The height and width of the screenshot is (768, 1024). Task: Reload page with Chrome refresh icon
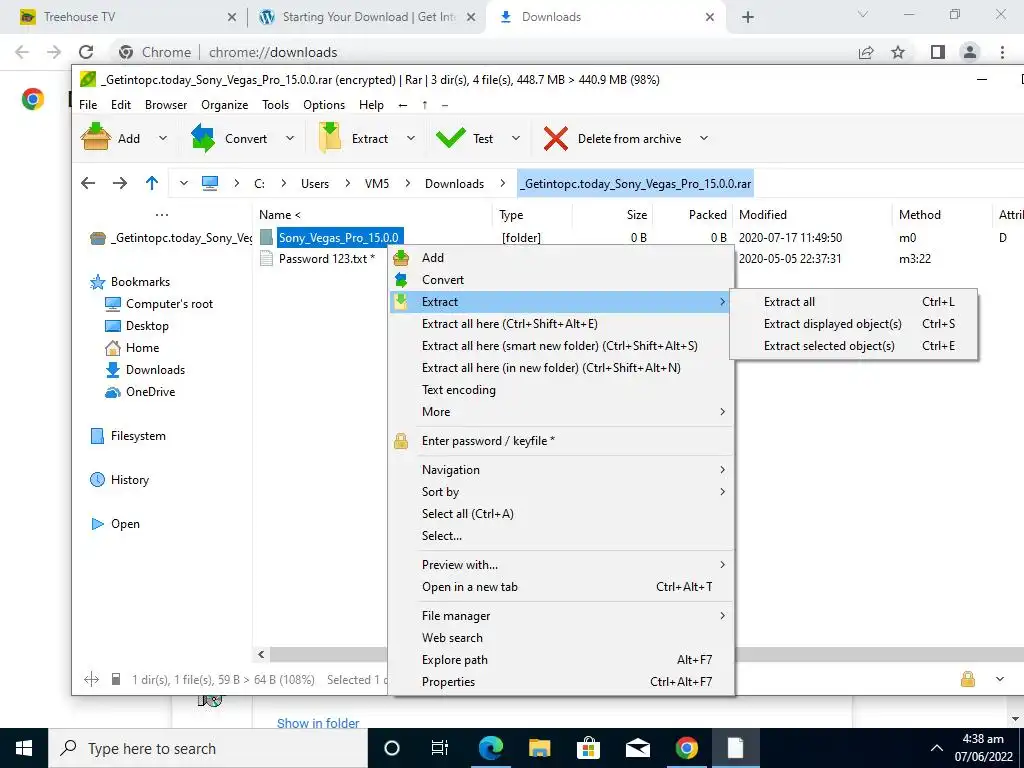(86, 52)
